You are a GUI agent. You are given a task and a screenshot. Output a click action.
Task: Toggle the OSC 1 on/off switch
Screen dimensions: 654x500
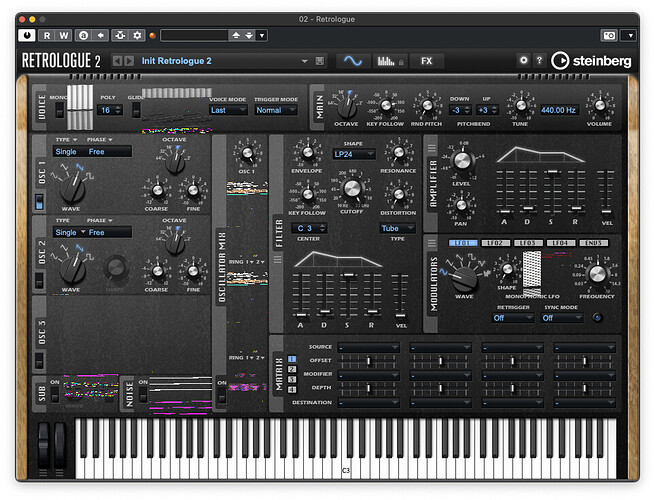pyautogui.click(x=39, y=201)
